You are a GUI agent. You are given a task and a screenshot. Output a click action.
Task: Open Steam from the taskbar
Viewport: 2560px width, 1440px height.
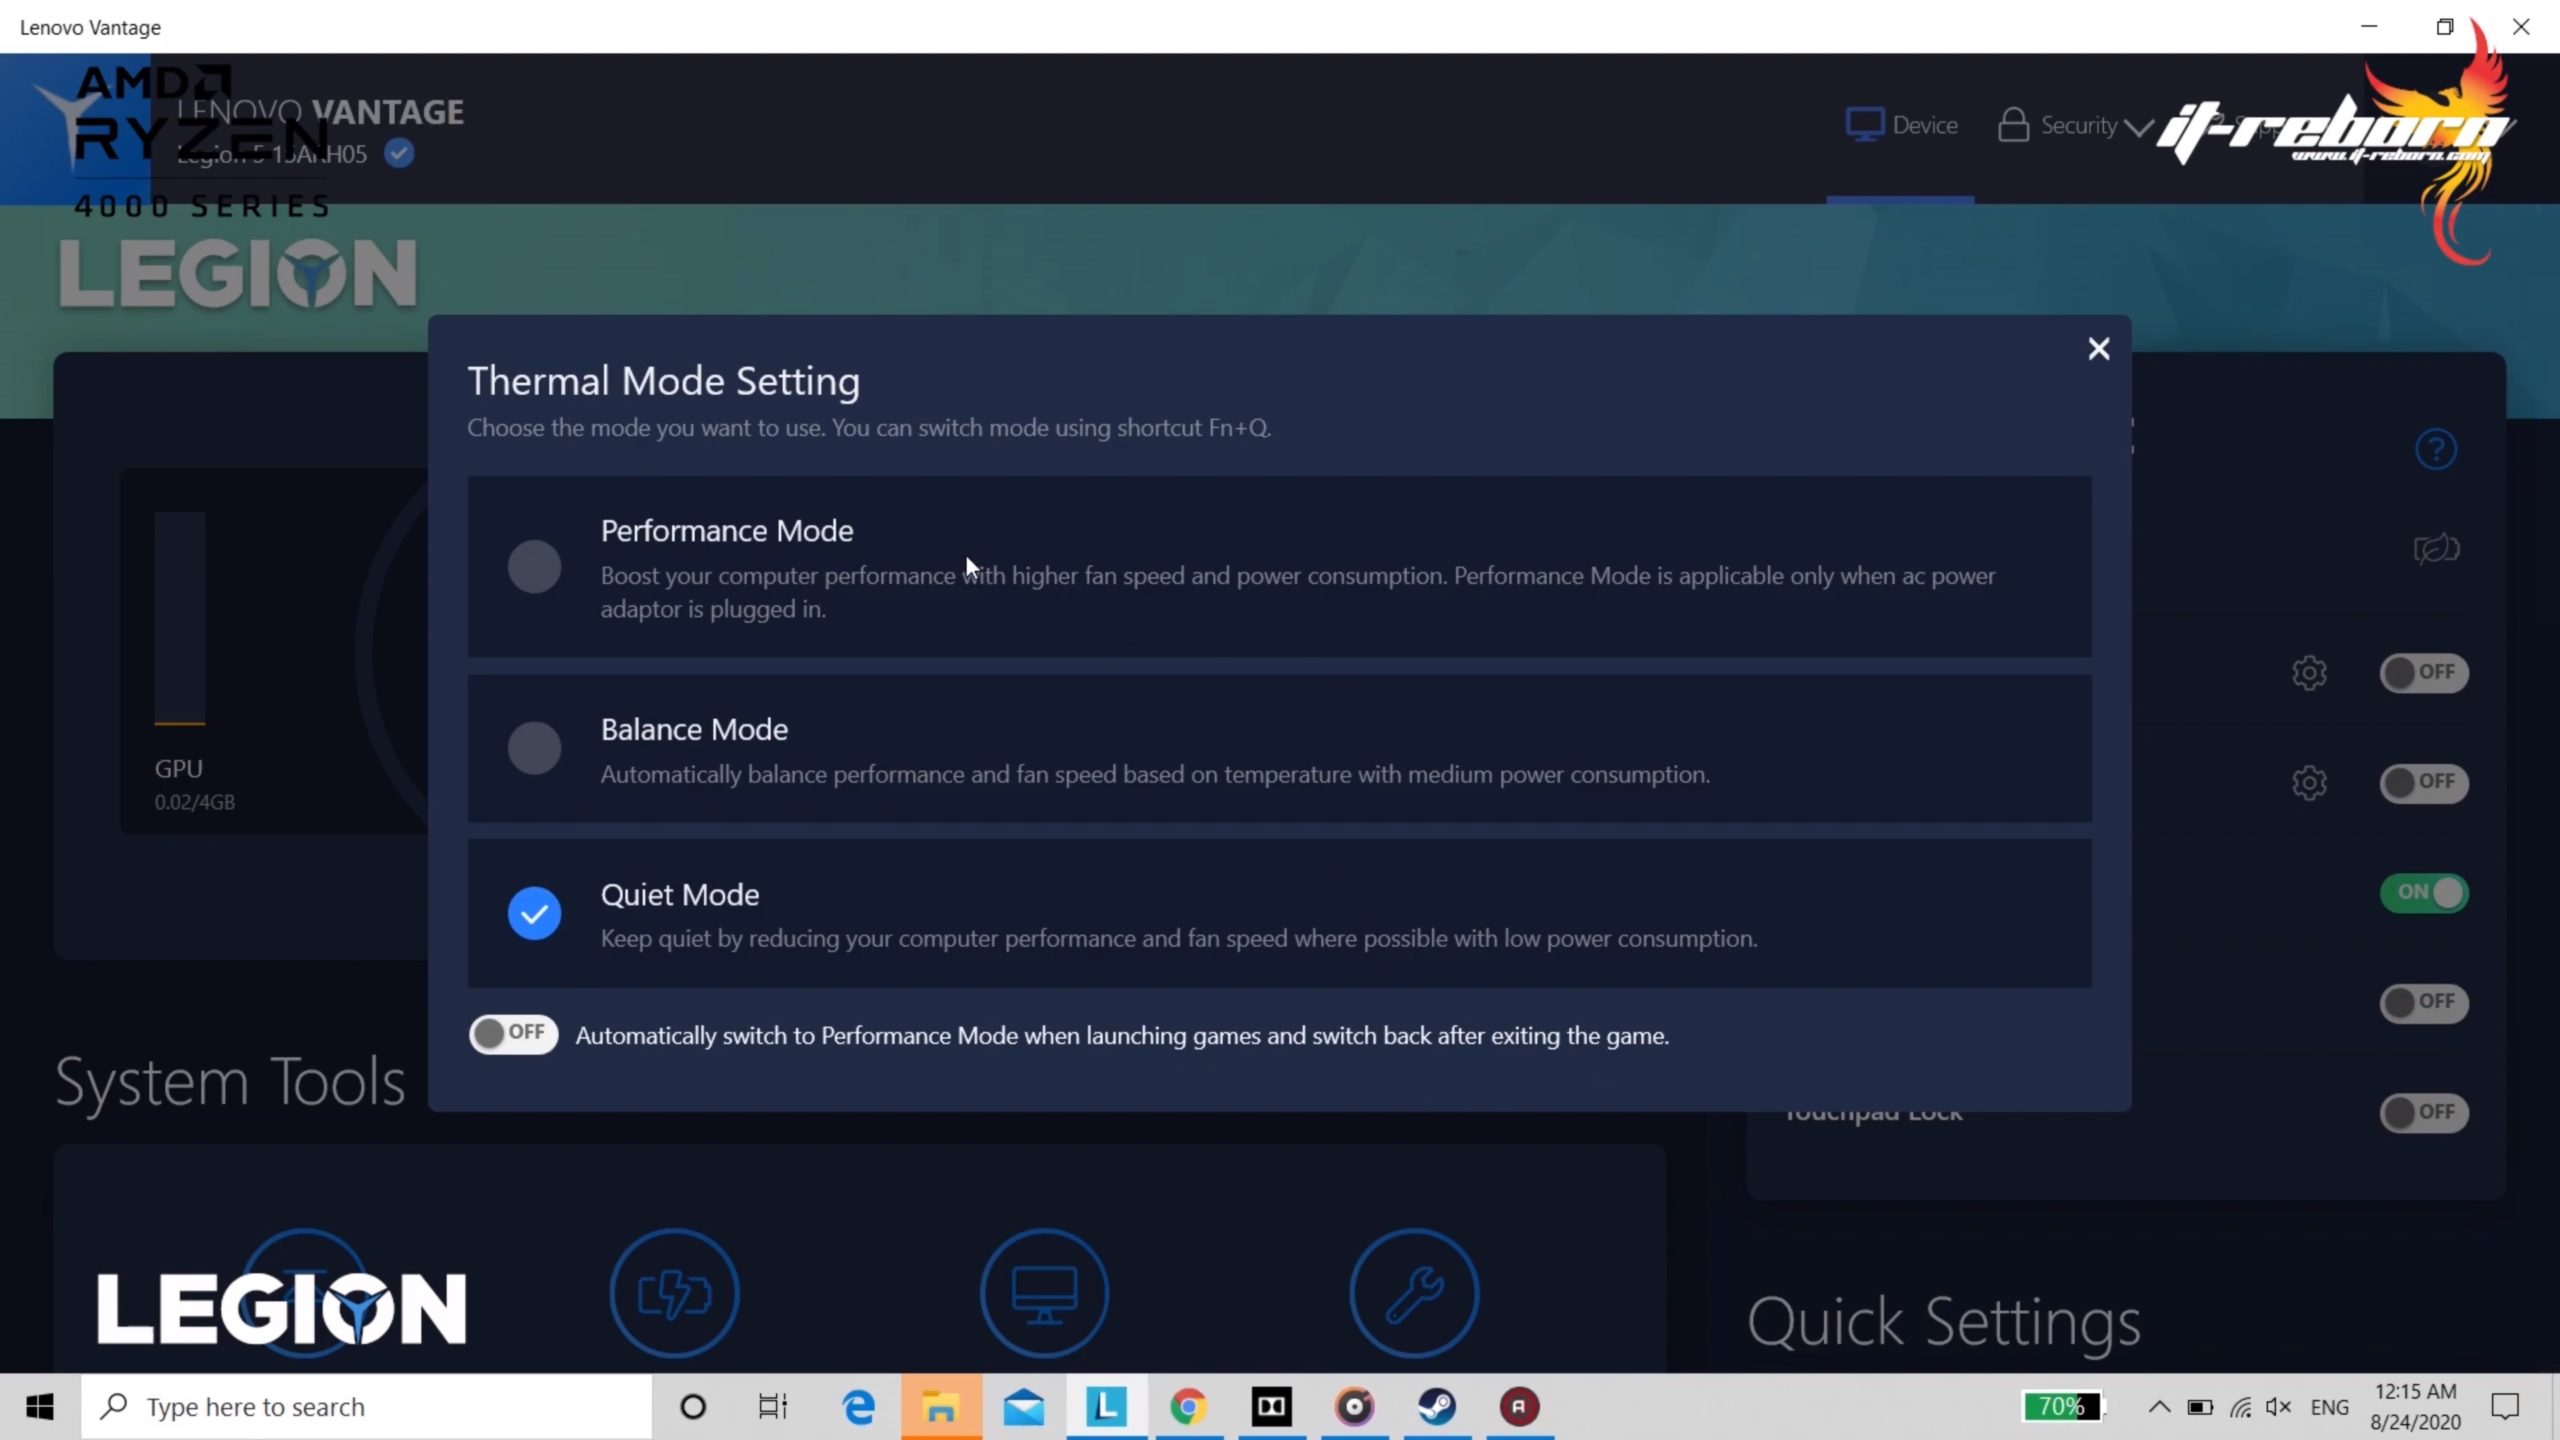1437,1407
